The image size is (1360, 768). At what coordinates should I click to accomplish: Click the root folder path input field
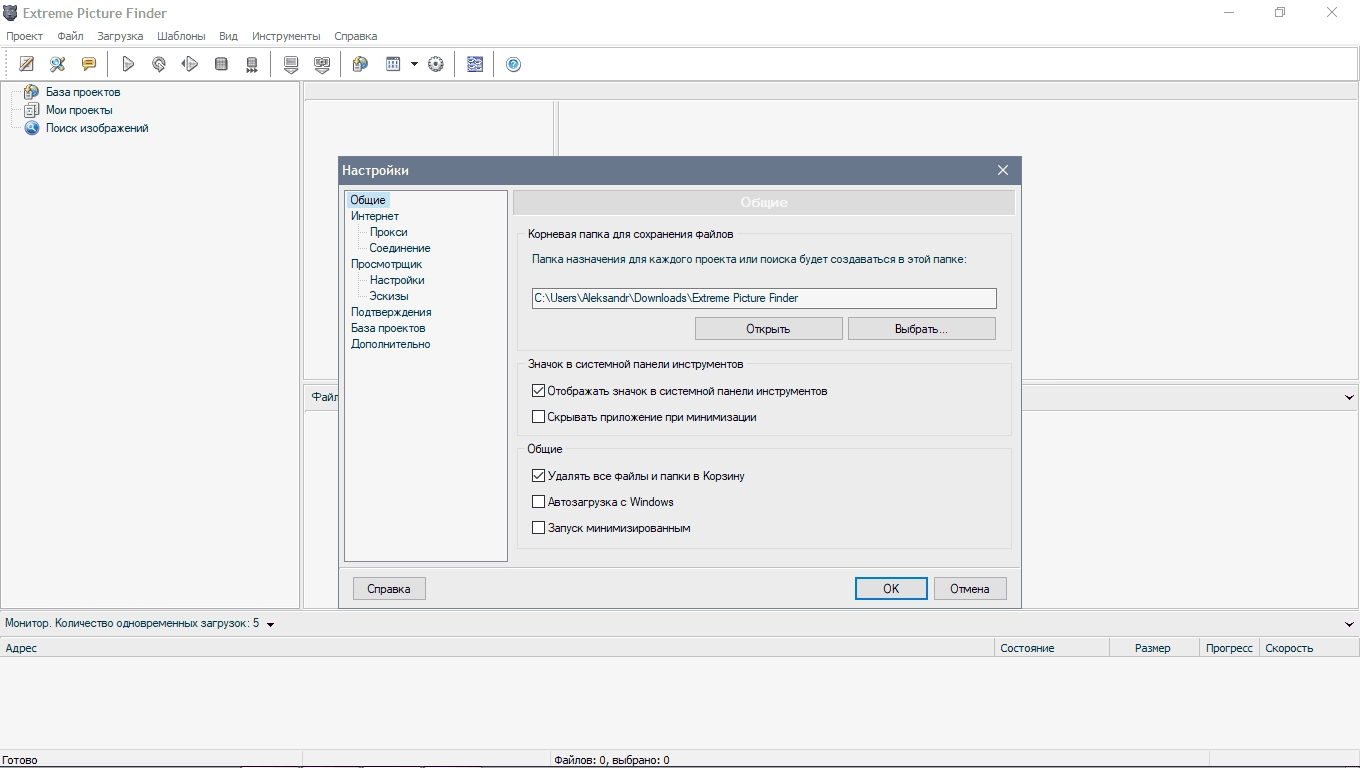click(x=764, y=298)
